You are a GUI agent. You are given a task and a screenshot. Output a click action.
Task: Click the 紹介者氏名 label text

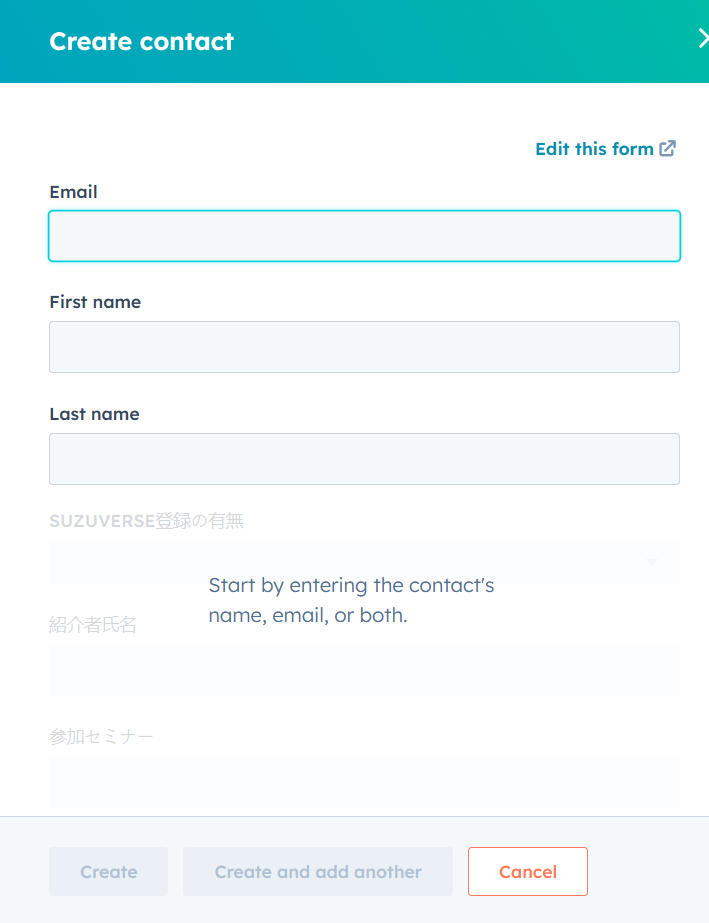[x=93, y=625]
